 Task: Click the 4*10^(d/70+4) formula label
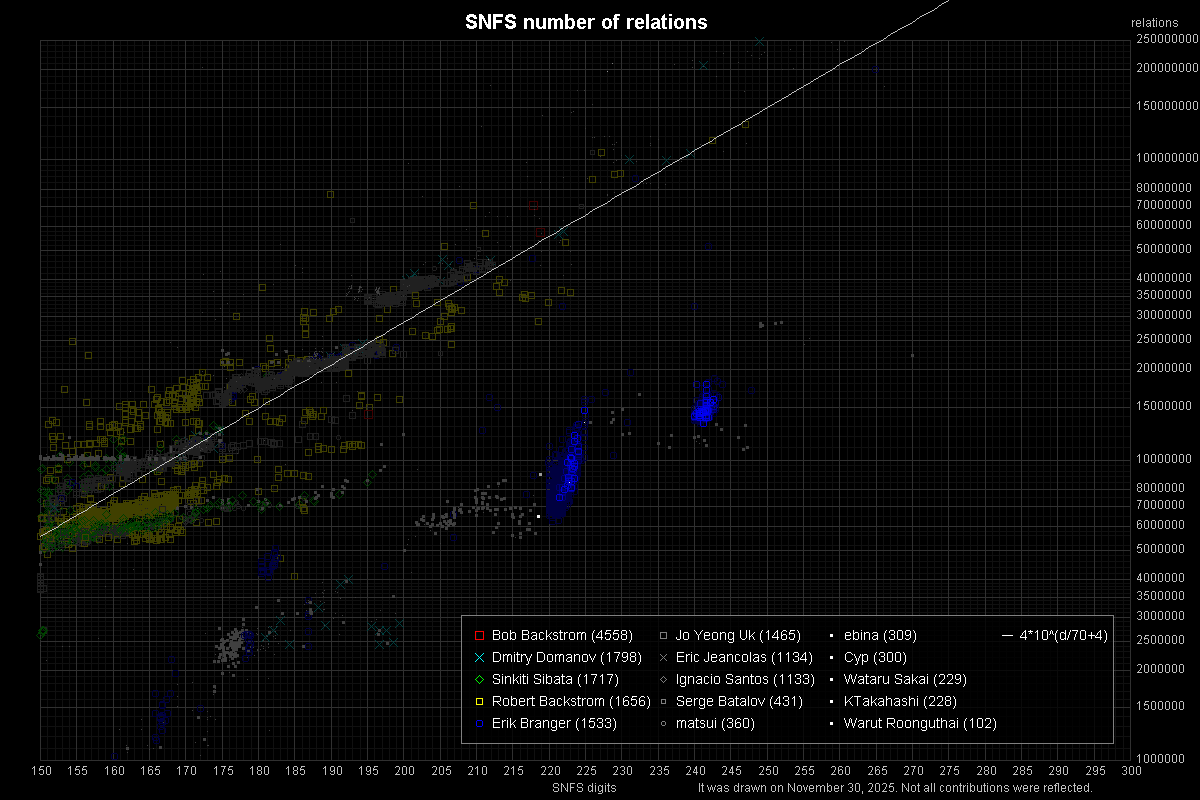point(1063,635)
